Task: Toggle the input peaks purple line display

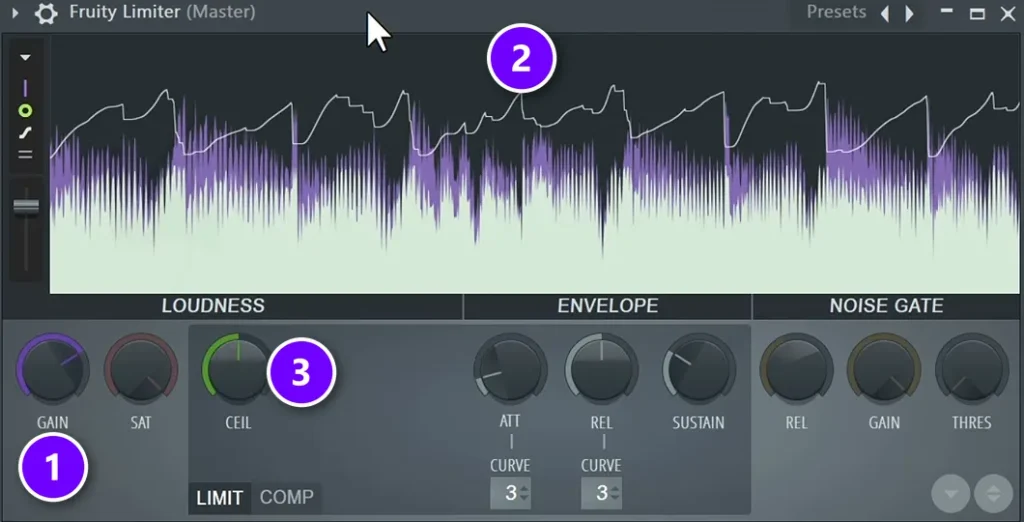Action: [x=25, y=88]
